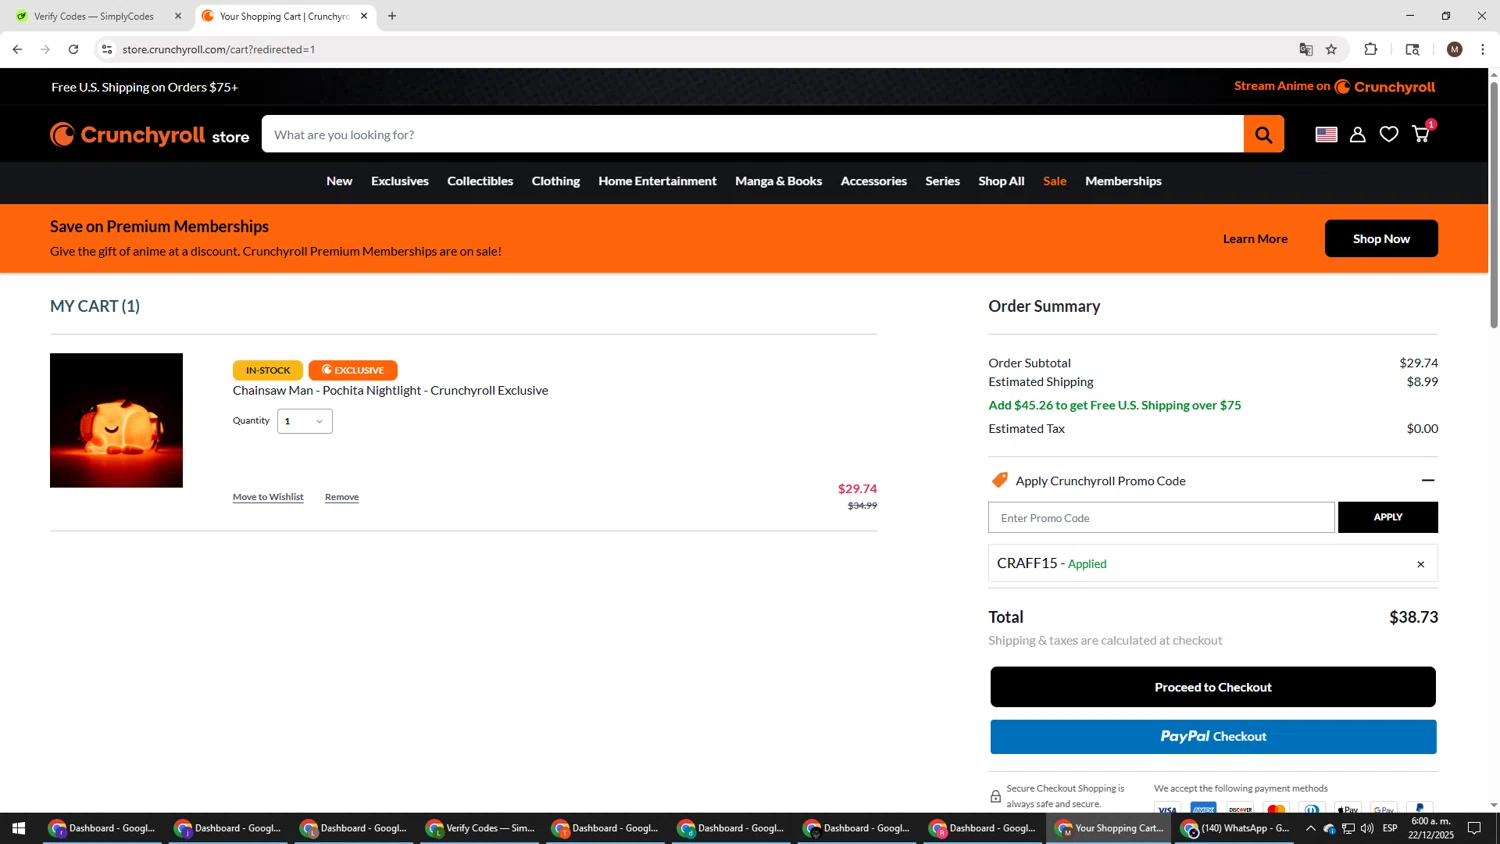Viewport: 1500px width, 844px height.
Task: Open Windows Start menu
Action: click(x=18, y=828)
